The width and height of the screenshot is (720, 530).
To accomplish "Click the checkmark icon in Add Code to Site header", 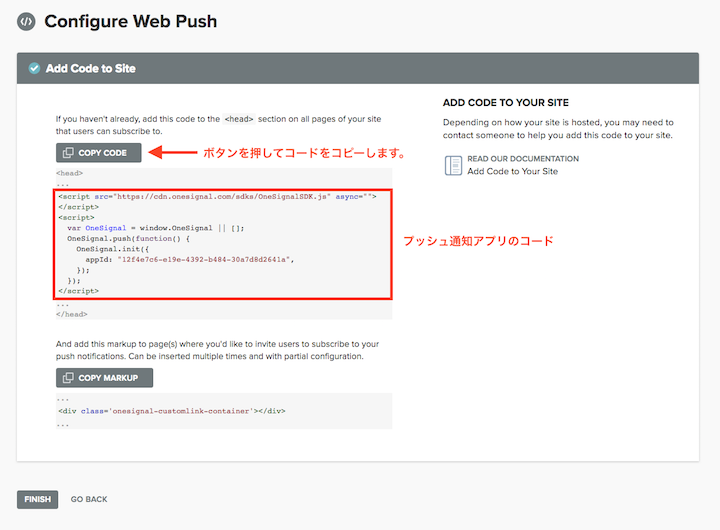I will [34, 68].
